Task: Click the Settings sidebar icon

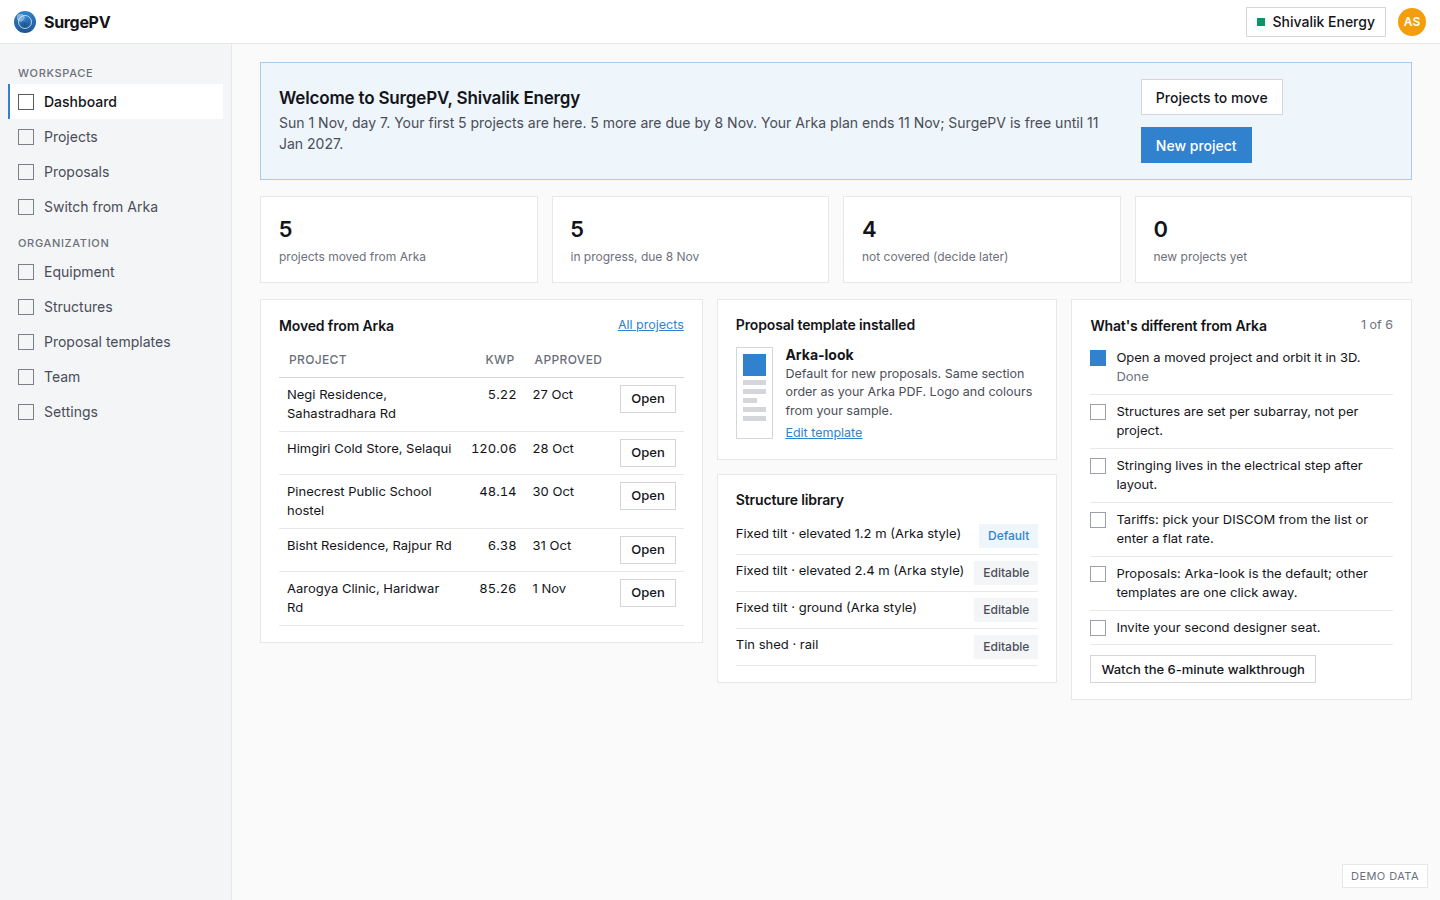Action: tap(26, 412)
